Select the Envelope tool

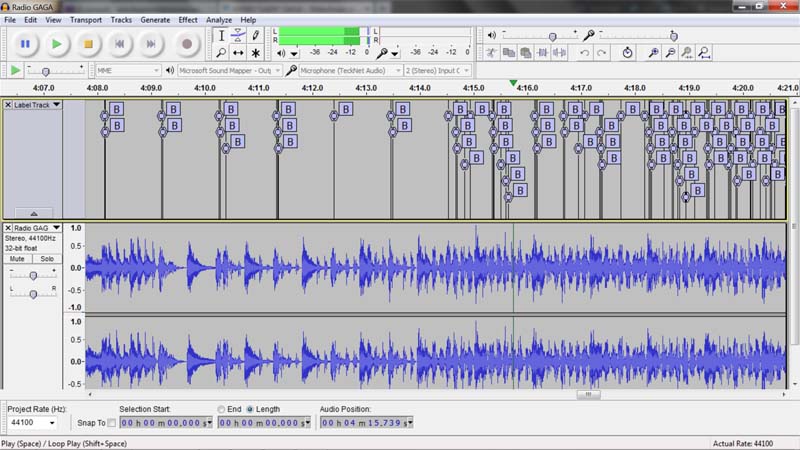click(238, 35)
